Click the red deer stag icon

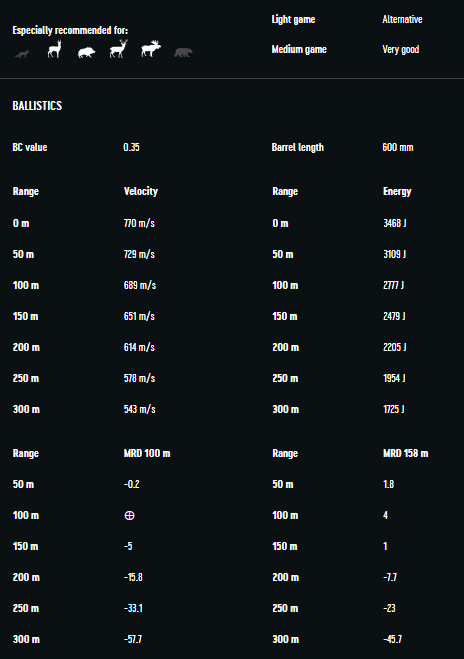[118, 49]
